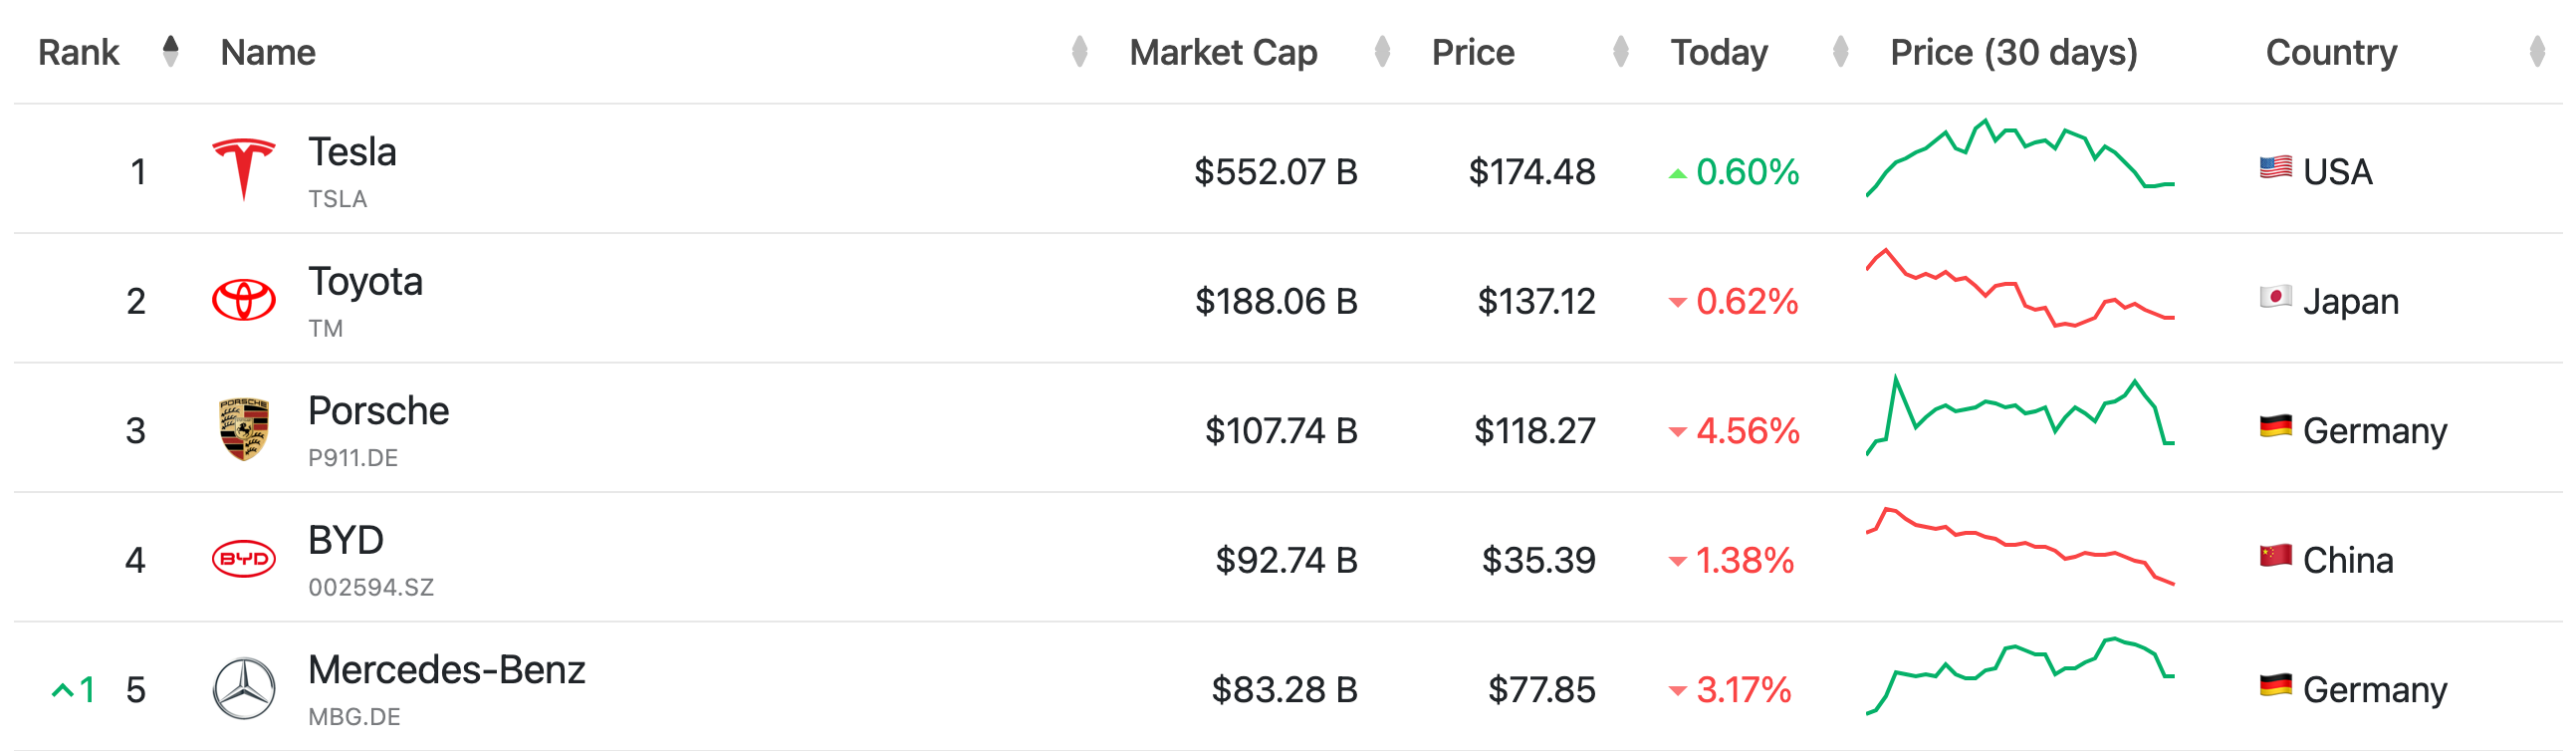
Task: Open the Mercedes-Benz company link
Action: click(446, 670)
